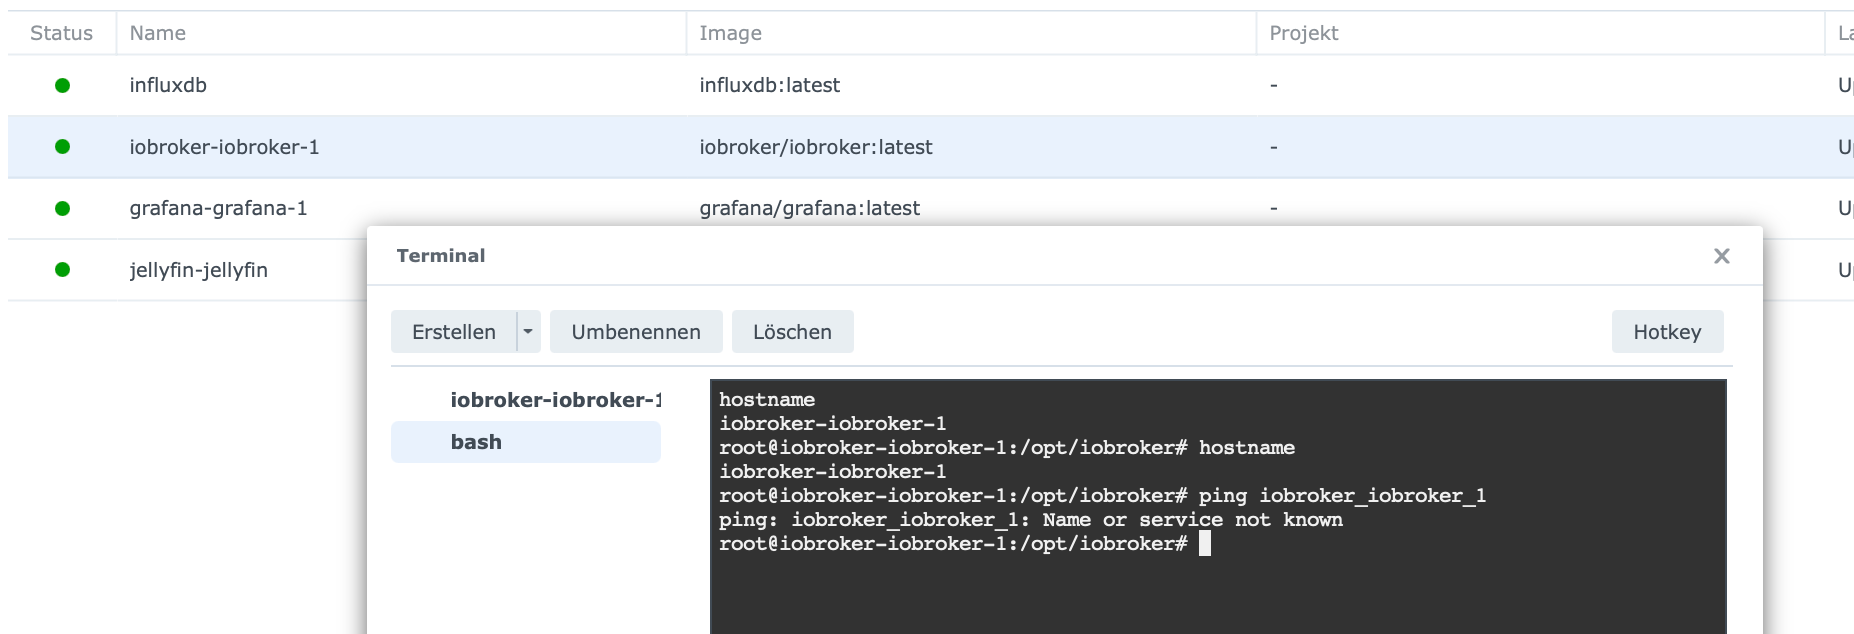Click the terminal prompt cursor line
The image size is (1854, 634).
tap(965, 544)
